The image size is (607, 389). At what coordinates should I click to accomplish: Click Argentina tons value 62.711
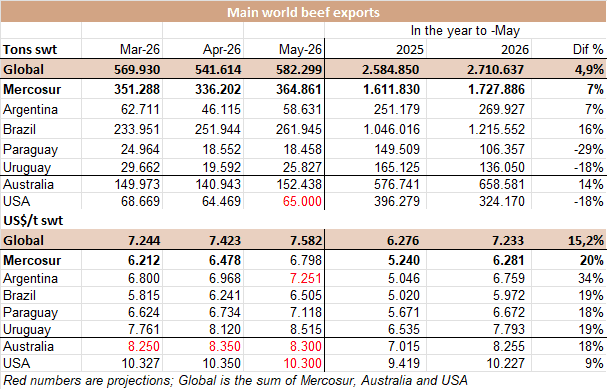coord(140,110)
